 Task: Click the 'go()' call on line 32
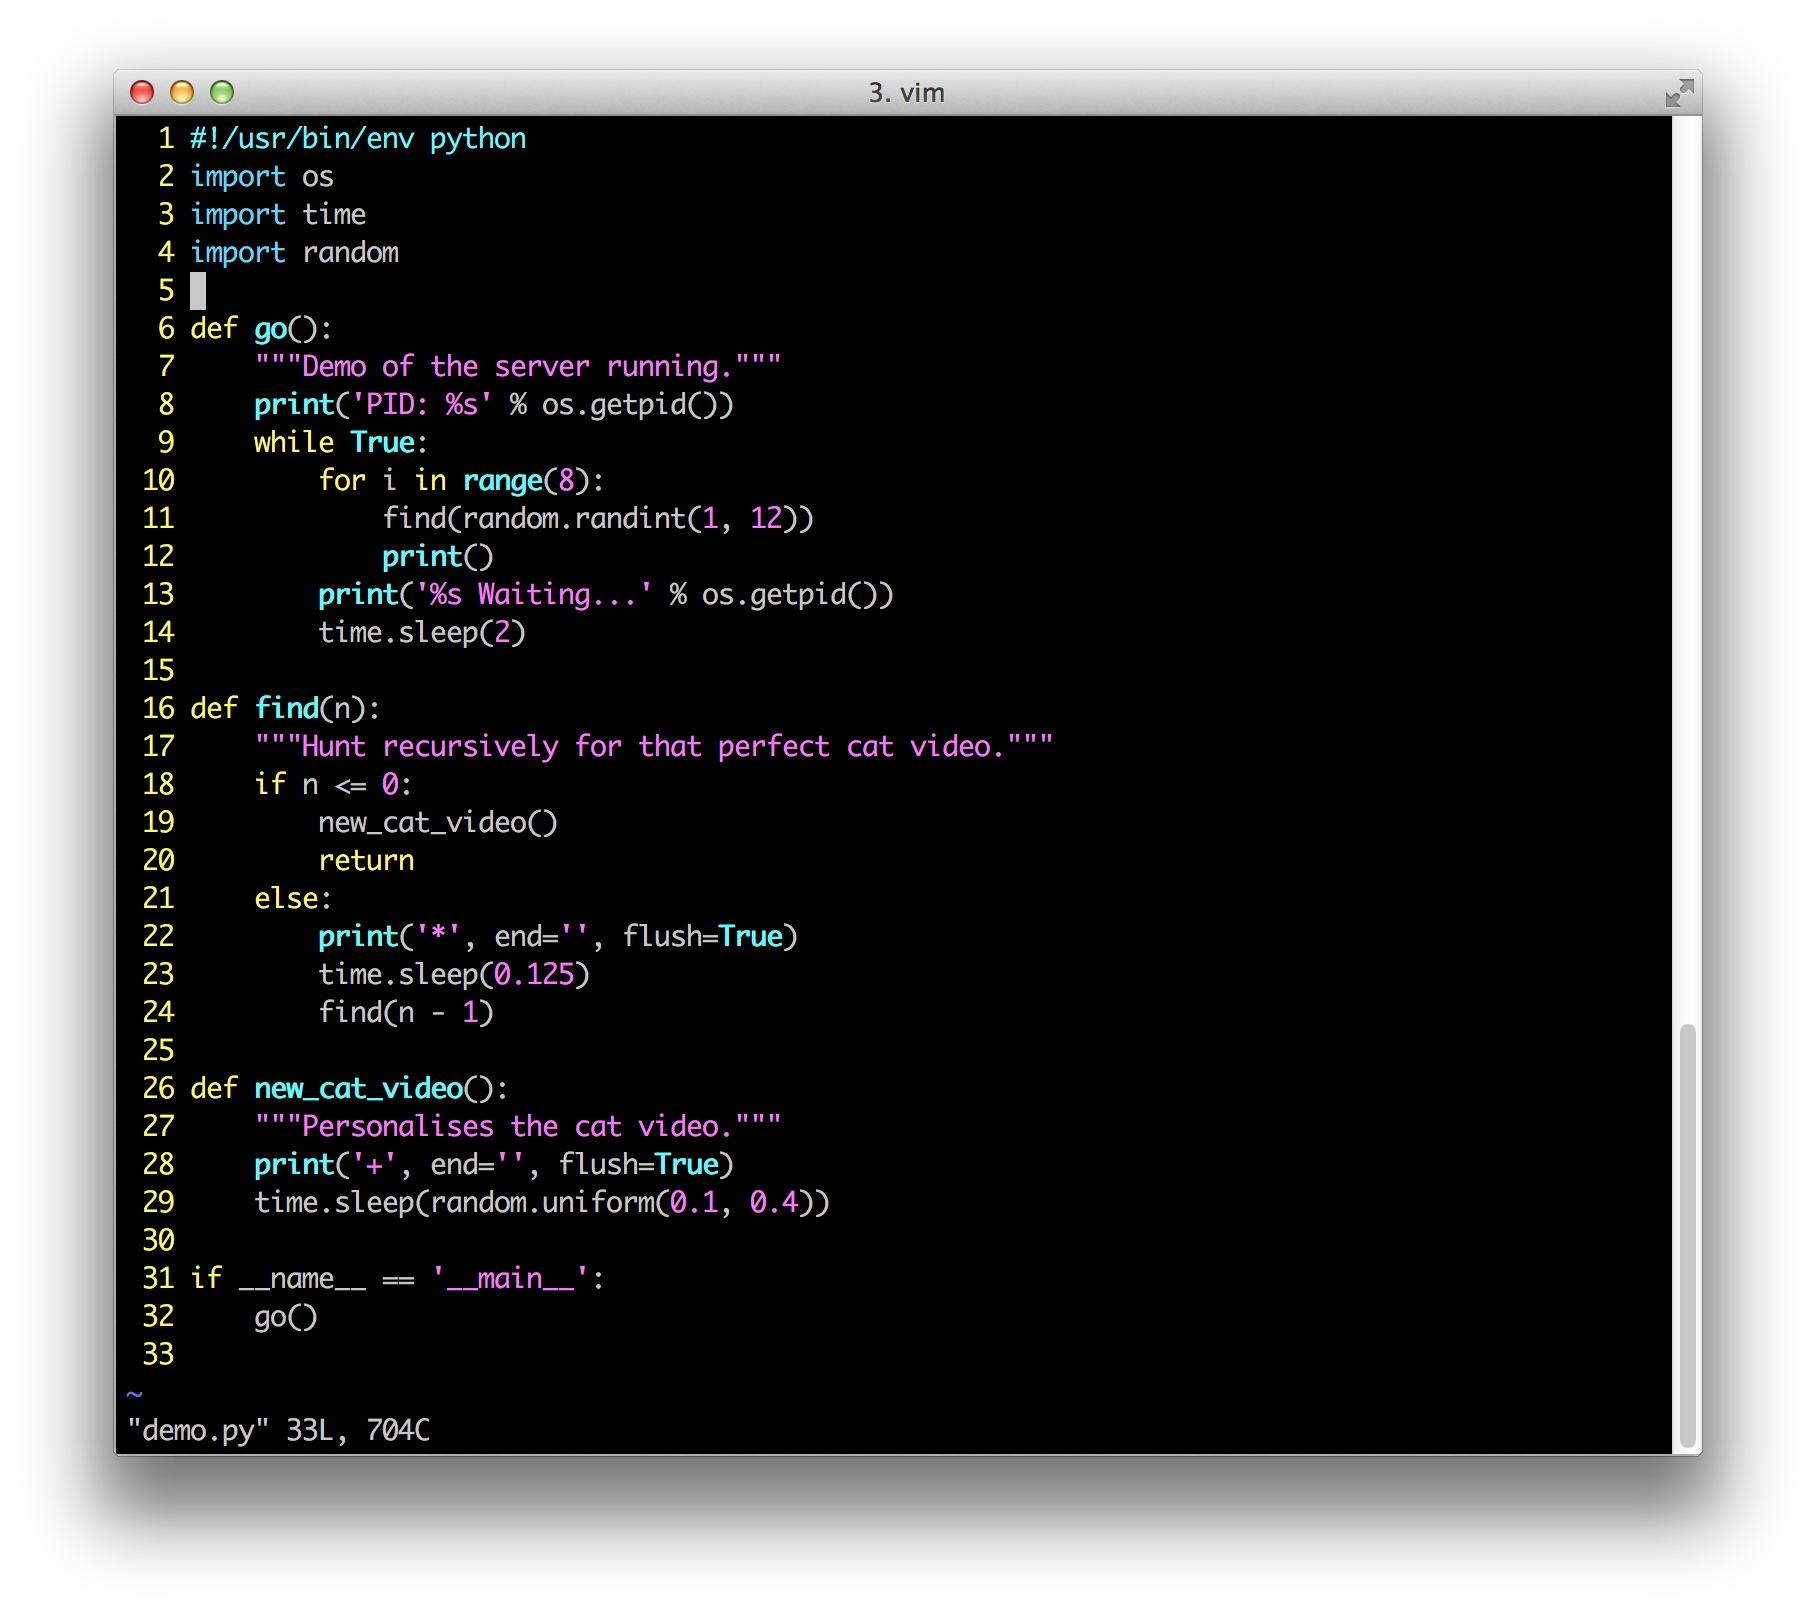pos(286,1317)
